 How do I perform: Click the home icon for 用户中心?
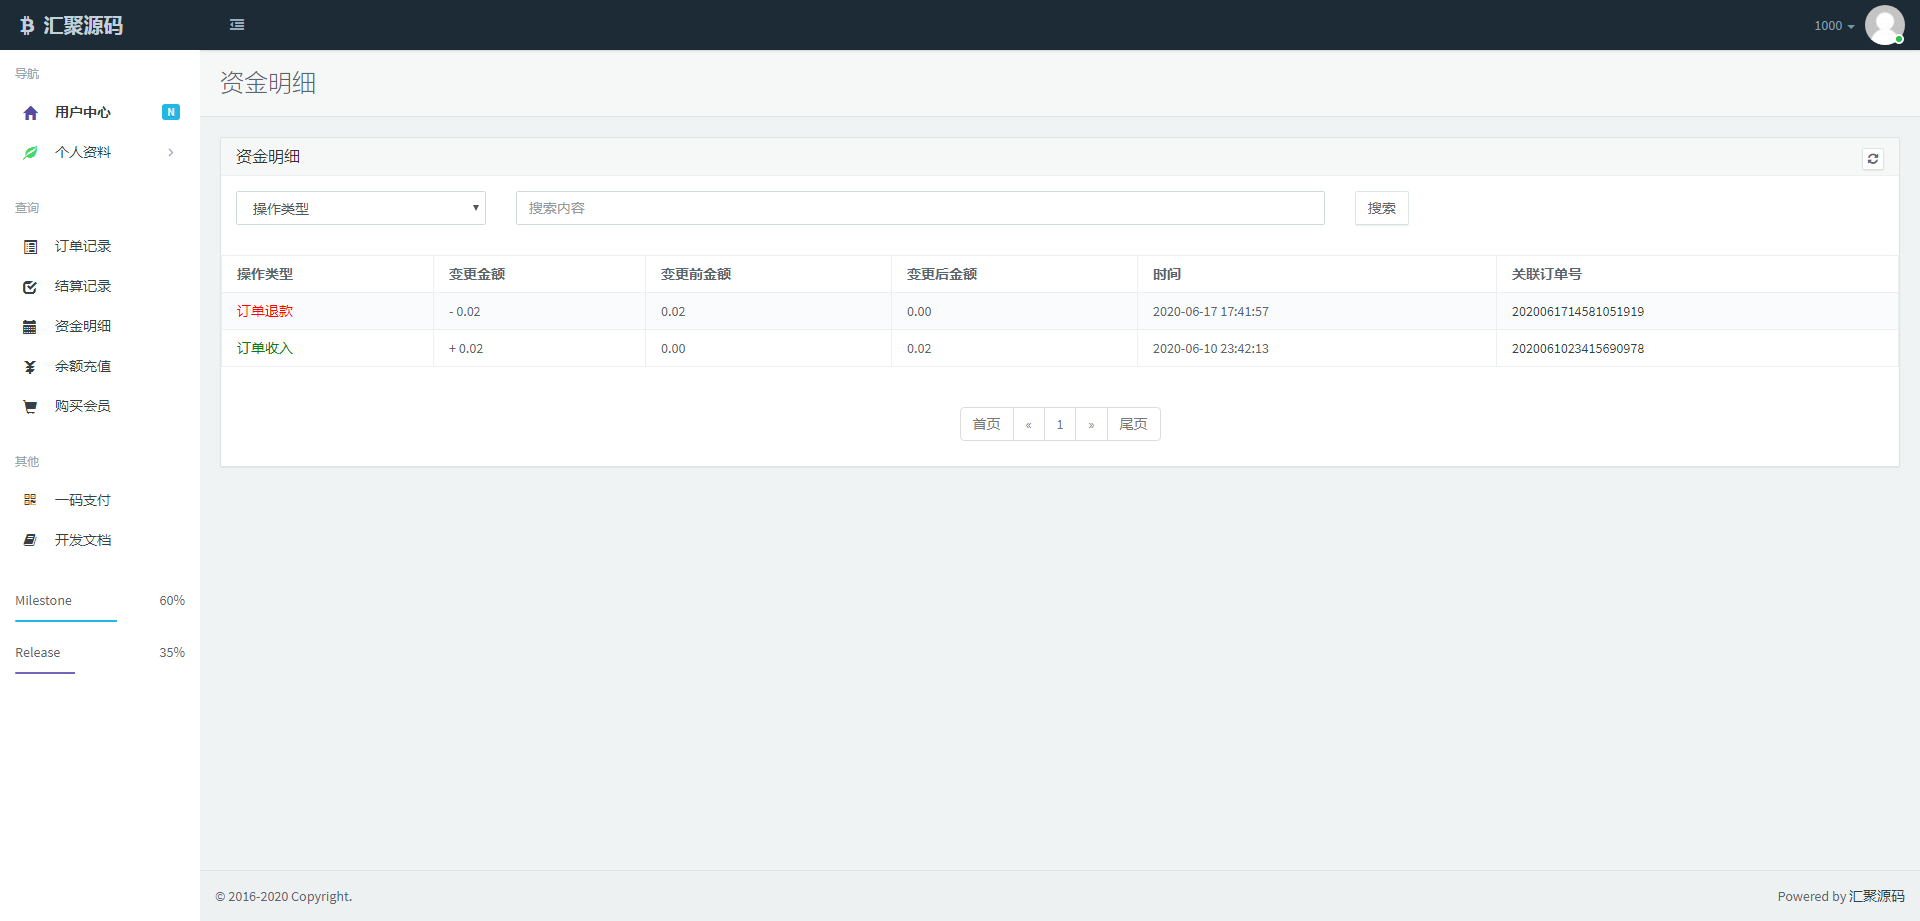(30, 113)
